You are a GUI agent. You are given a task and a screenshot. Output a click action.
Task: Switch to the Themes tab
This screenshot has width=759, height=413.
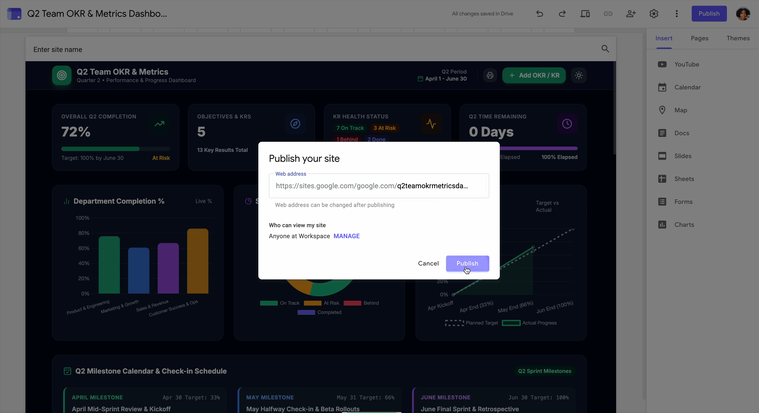click(738, 38)
